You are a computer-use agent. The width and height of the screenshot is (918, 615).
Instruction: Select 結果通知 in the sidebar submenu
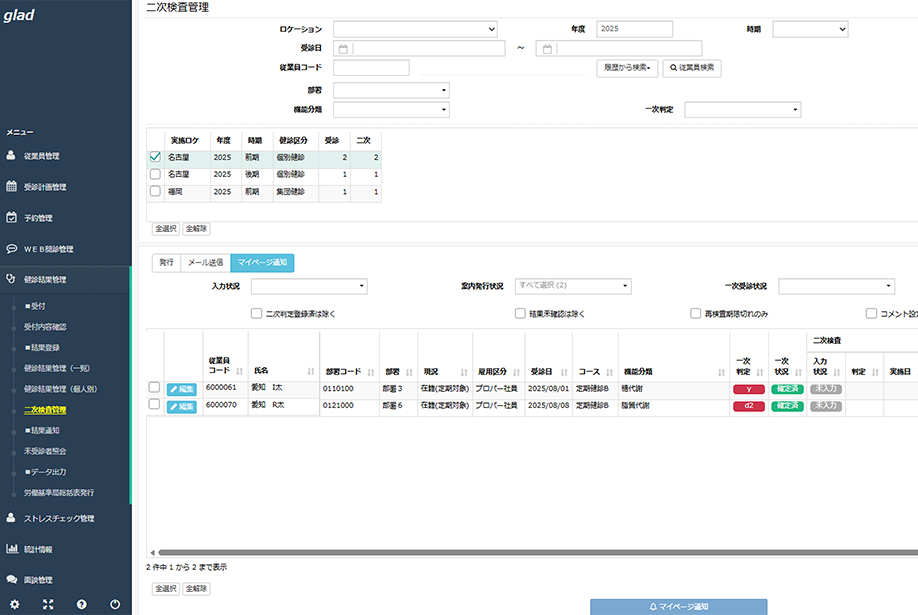44,430
